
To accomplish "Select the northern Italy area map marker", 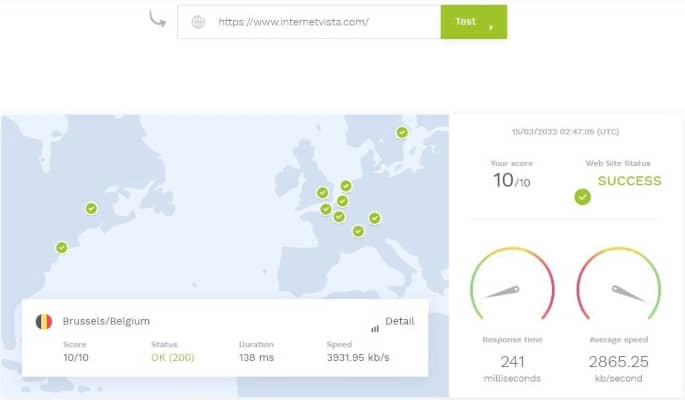I will click(x=358, y=231).
